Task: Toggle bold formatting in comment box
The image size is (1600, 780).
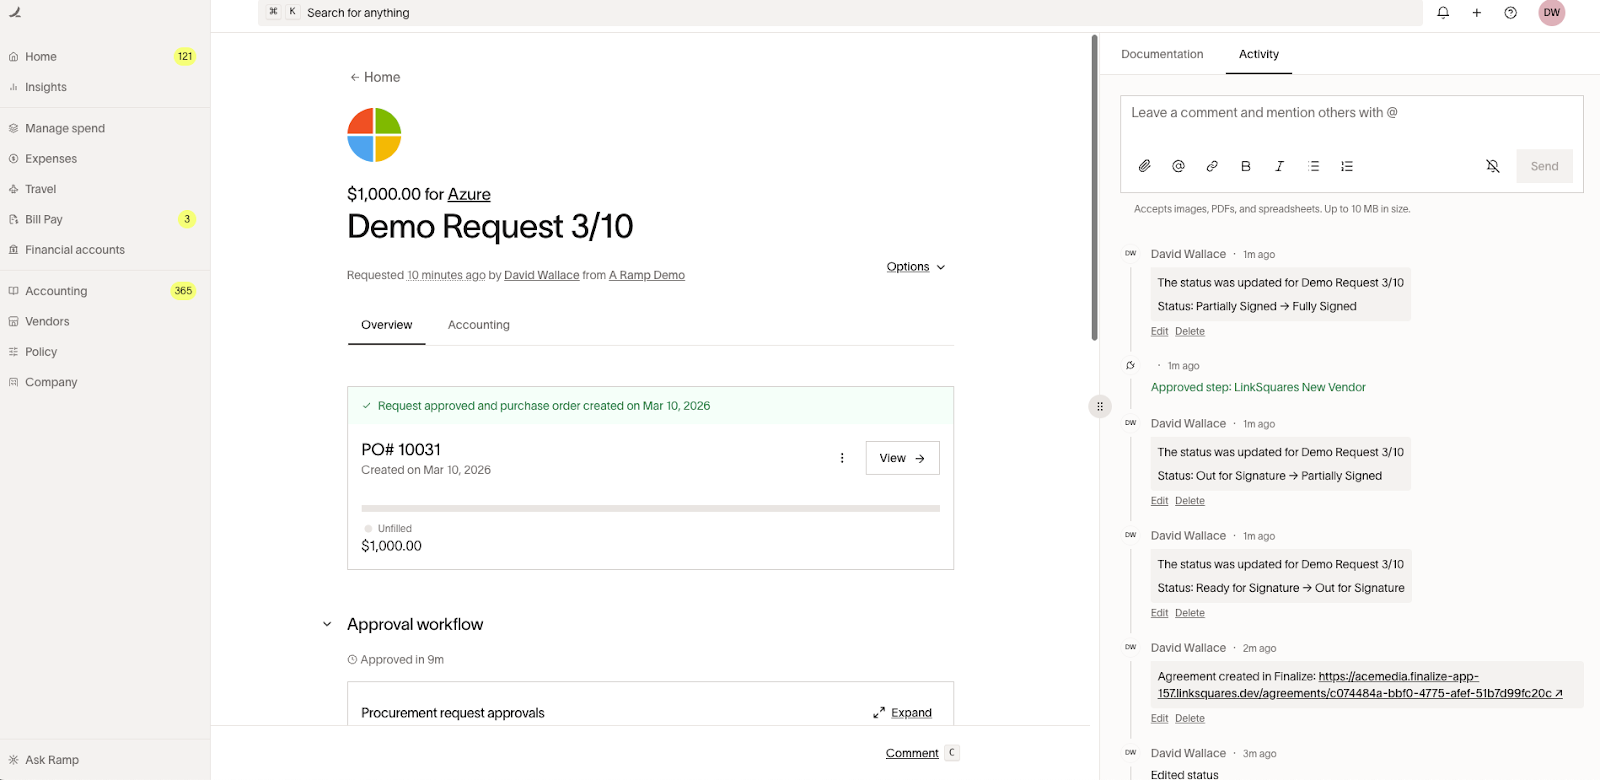Action: [x=1246, y=166]
